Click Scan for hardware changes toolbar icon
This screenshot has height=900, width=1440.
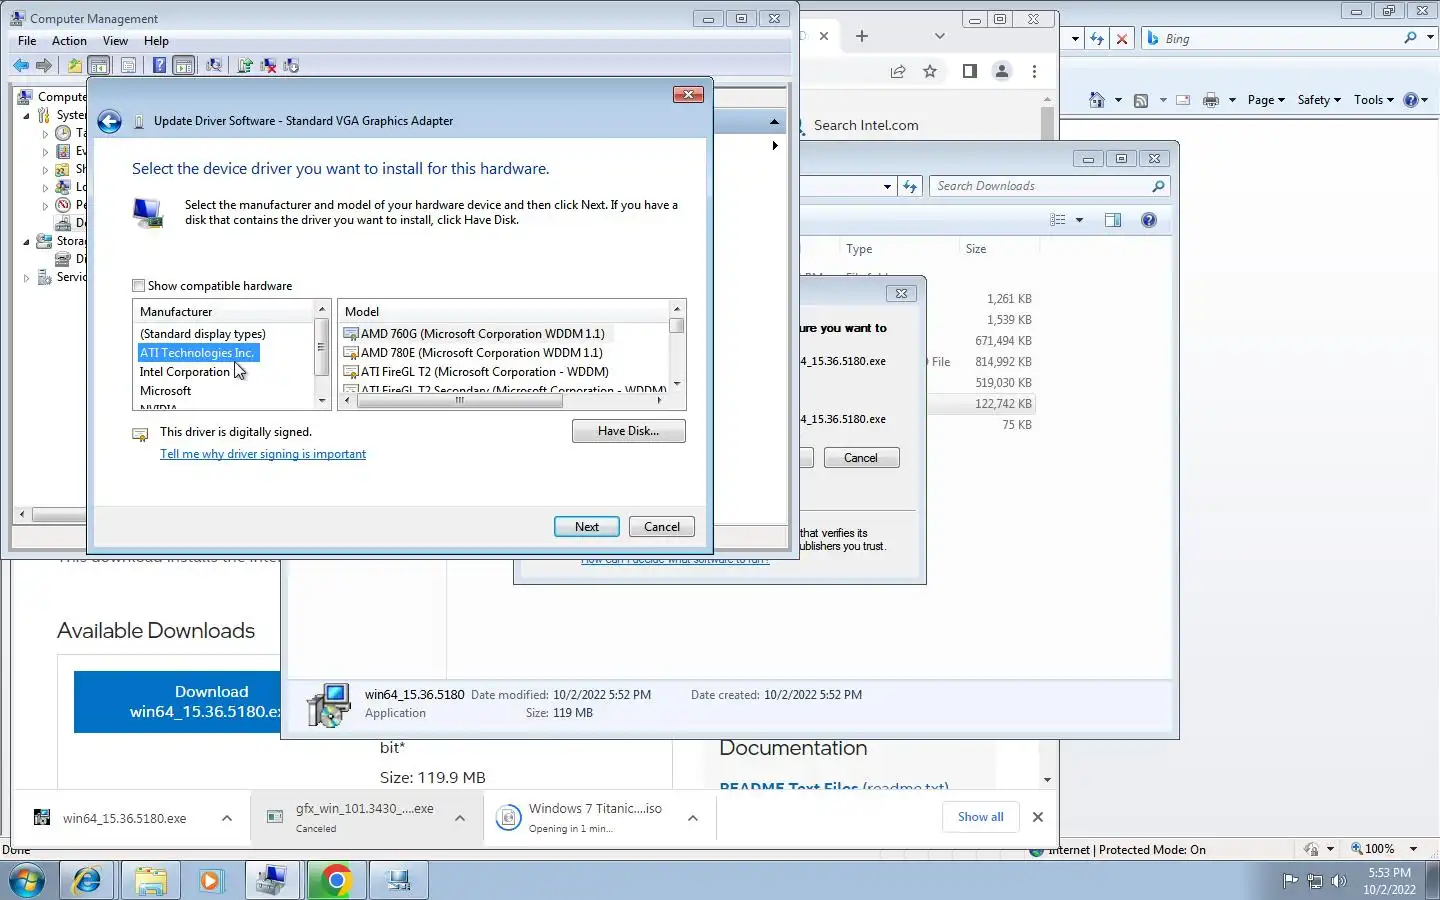coord(214,66)
